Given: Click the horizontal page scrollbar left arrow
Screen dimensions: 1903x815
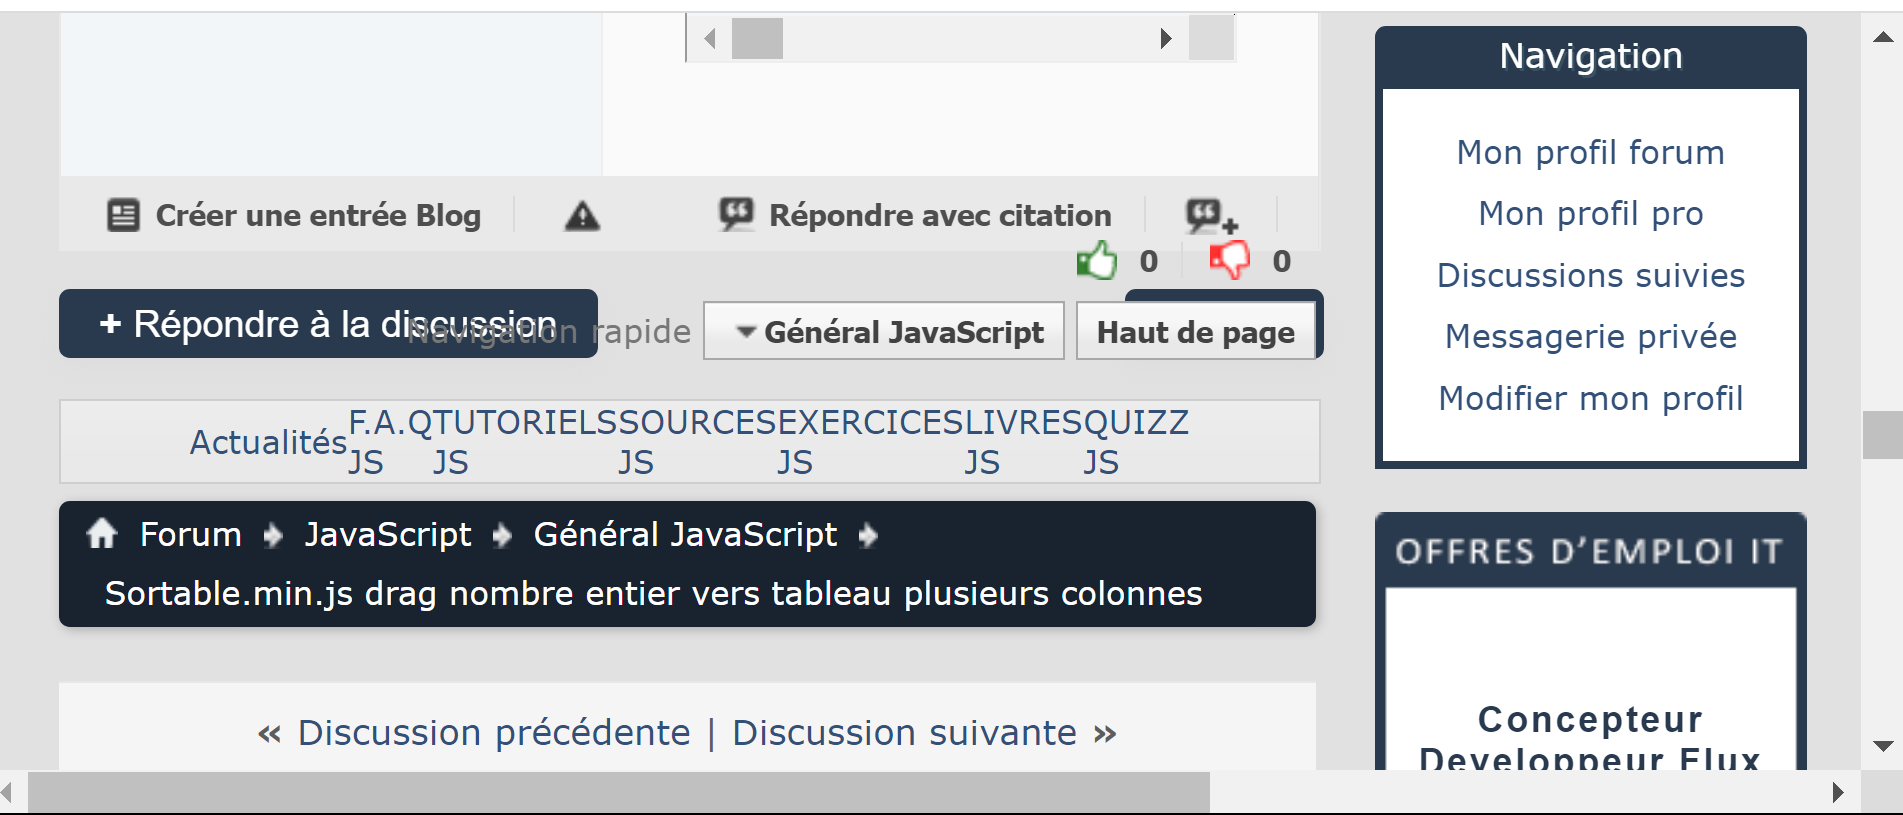Looking at the screenshot, I should point(8,792).
